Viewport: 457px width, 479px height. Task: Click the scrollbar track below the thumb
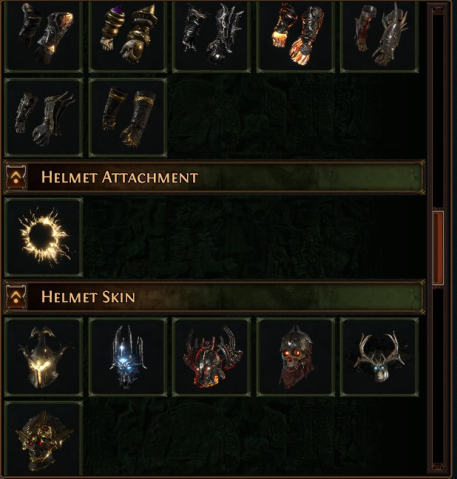pyautogui.click(x=438, y=375)
